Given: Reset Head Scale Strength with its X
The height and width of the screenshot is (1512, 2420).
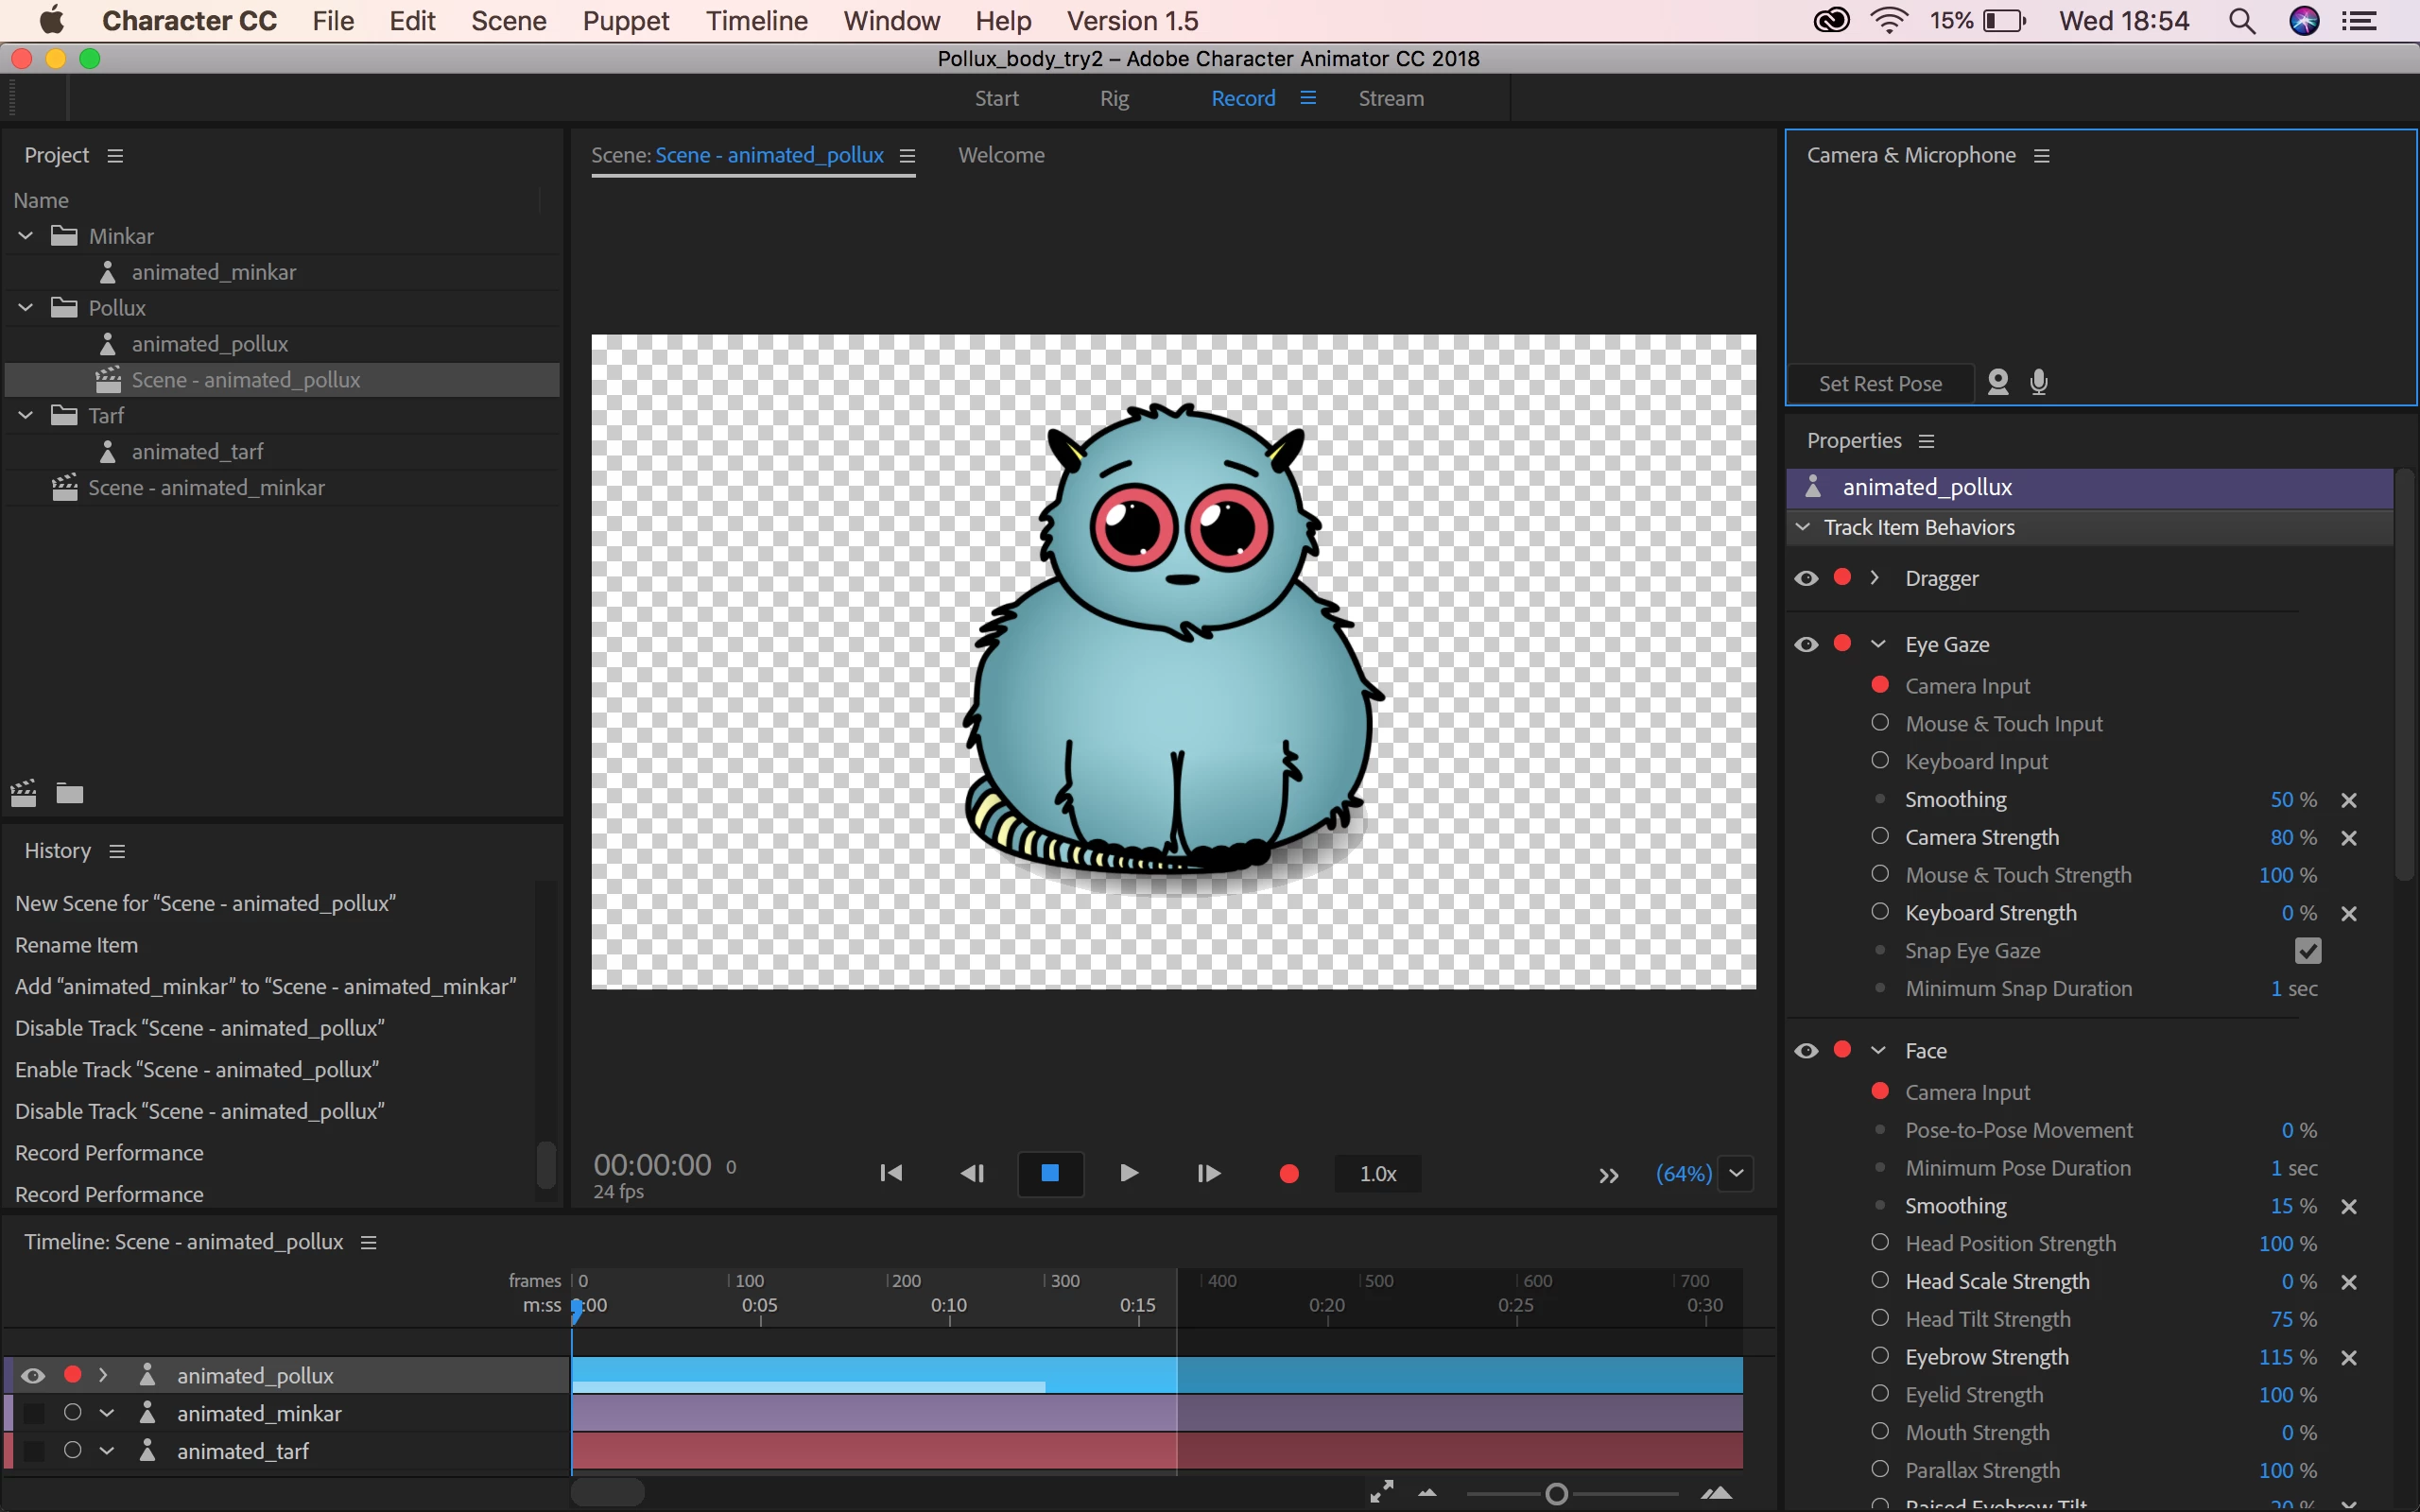Looking at the screenshot, I should coord(2349,1282).
